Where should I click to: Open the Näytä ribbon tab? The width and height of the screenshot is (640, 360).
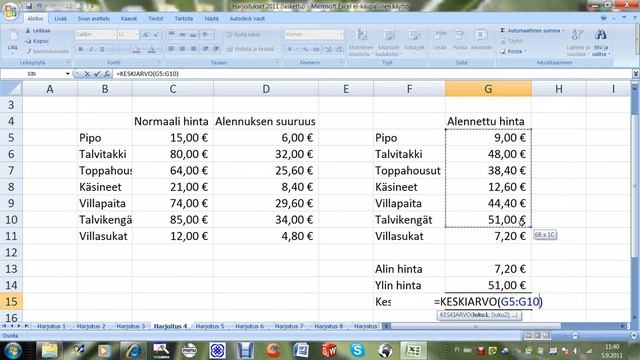(x=211, y=18)
